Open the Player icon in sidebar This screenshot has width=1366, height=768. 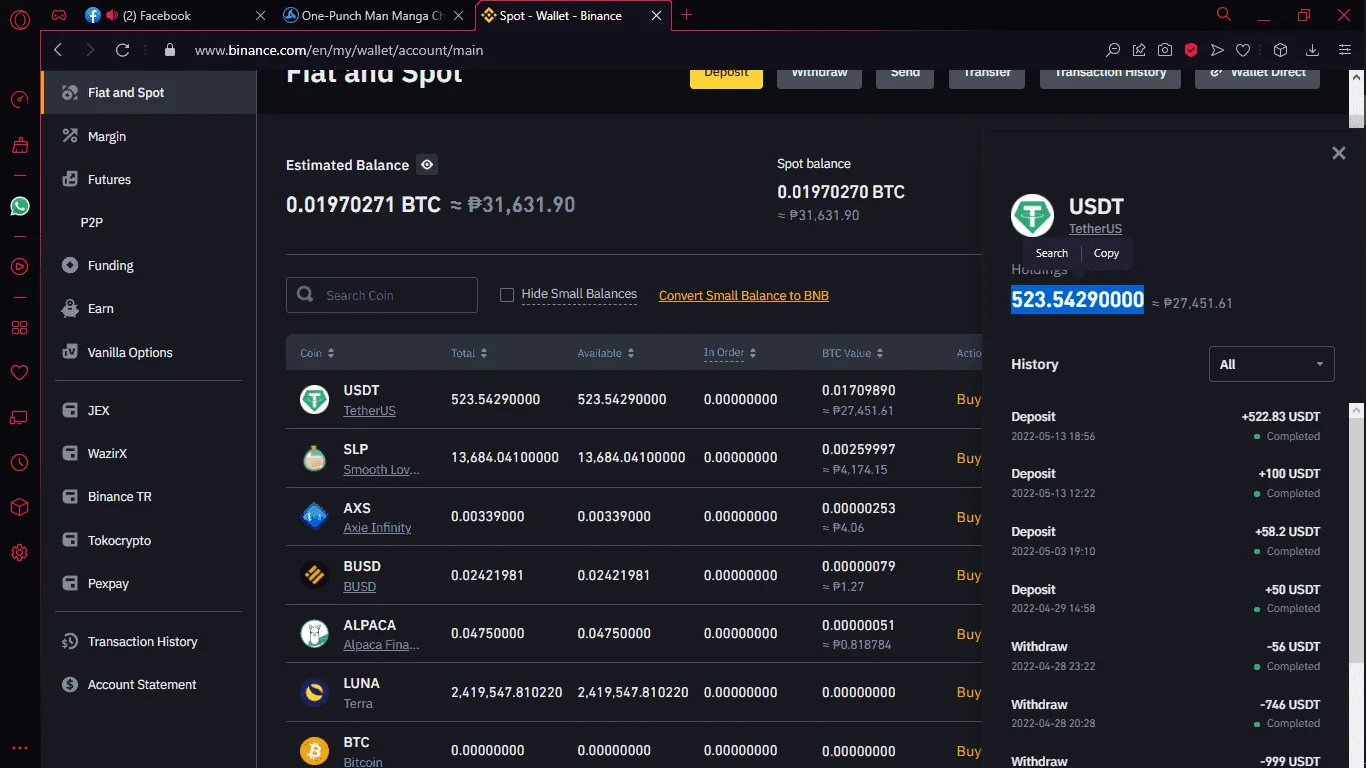click(x=19, y=266)
